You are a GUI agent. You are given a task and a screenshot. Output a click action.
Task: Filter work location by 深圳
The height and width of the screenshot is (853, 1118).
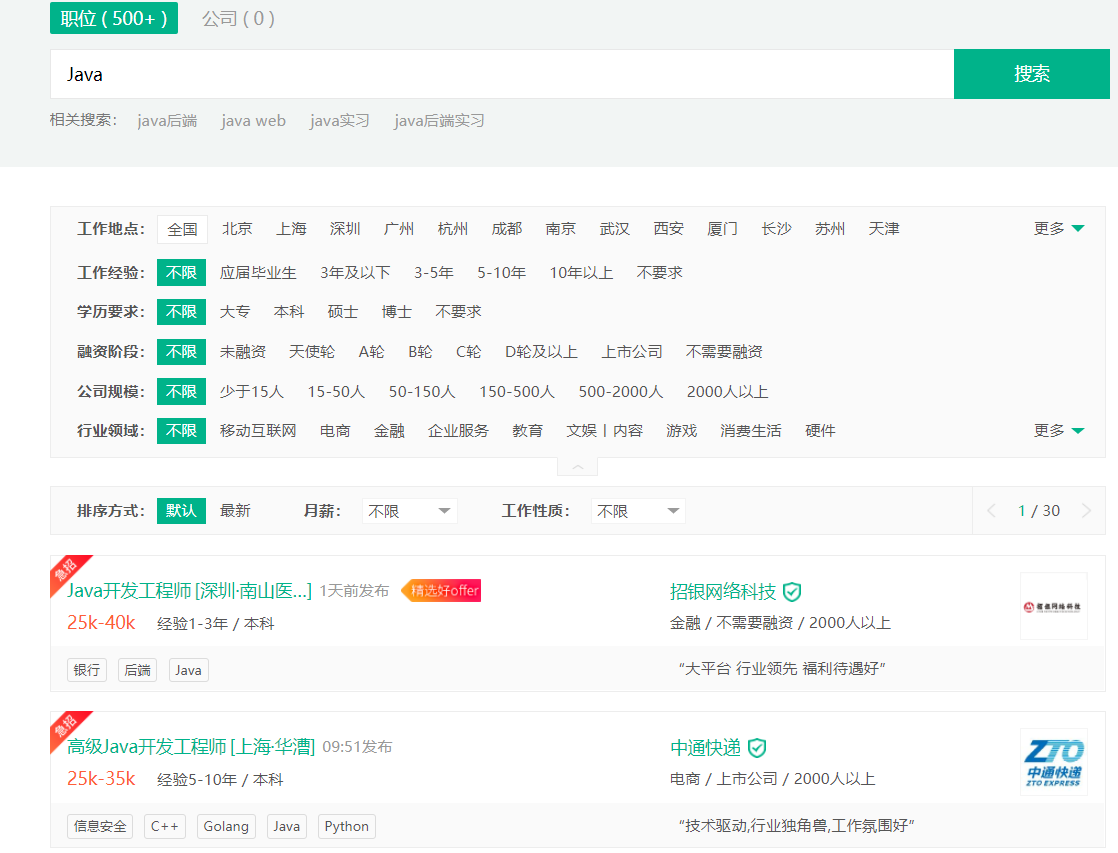click(345, 229)
